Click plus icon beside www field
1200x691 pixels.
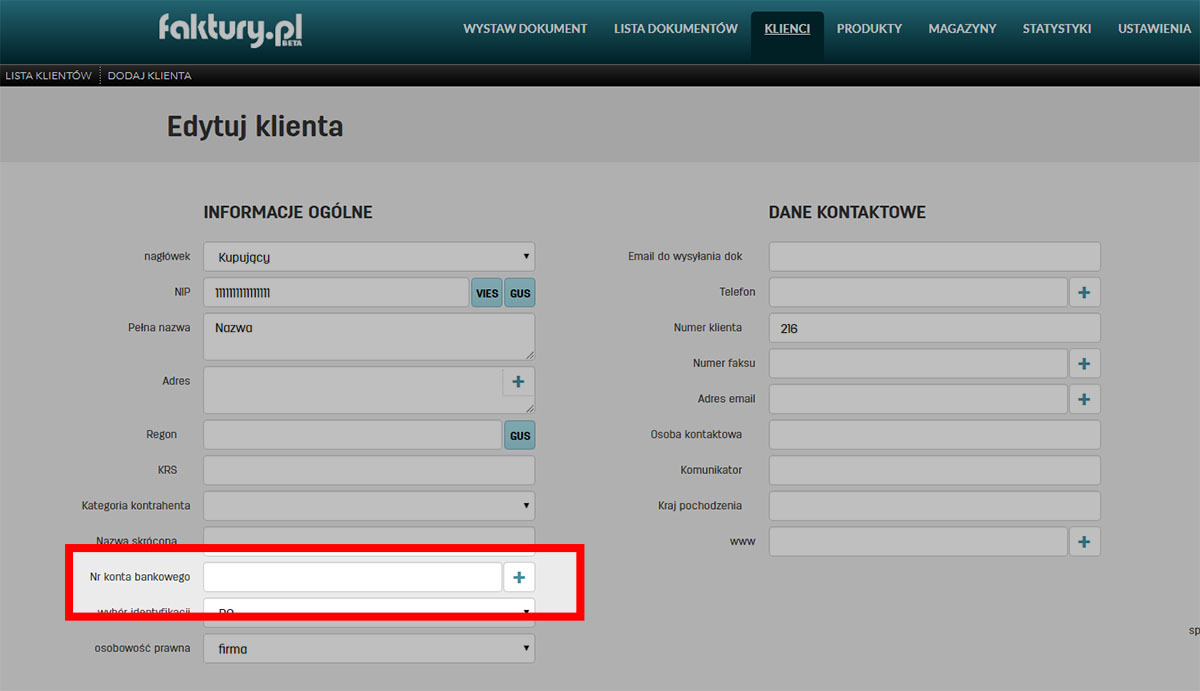click(x=1084, y=542)
